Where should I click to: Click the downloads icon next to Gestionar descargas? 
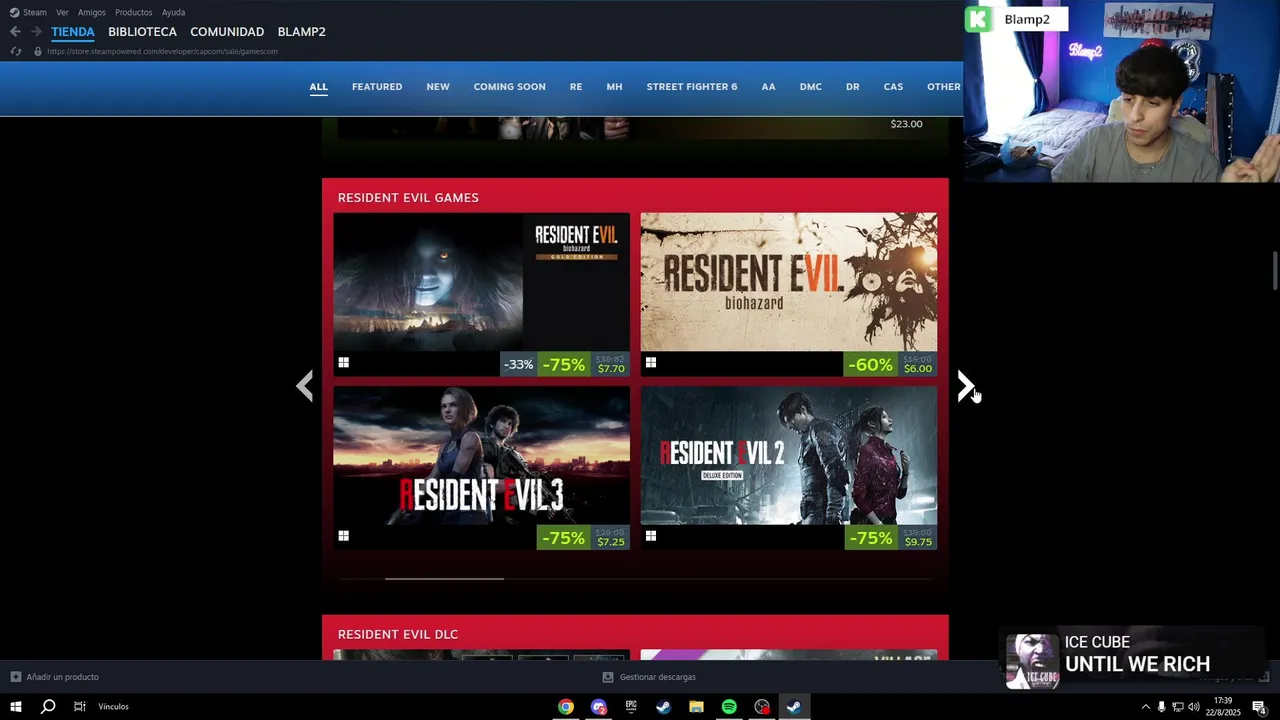coord(607,677)
